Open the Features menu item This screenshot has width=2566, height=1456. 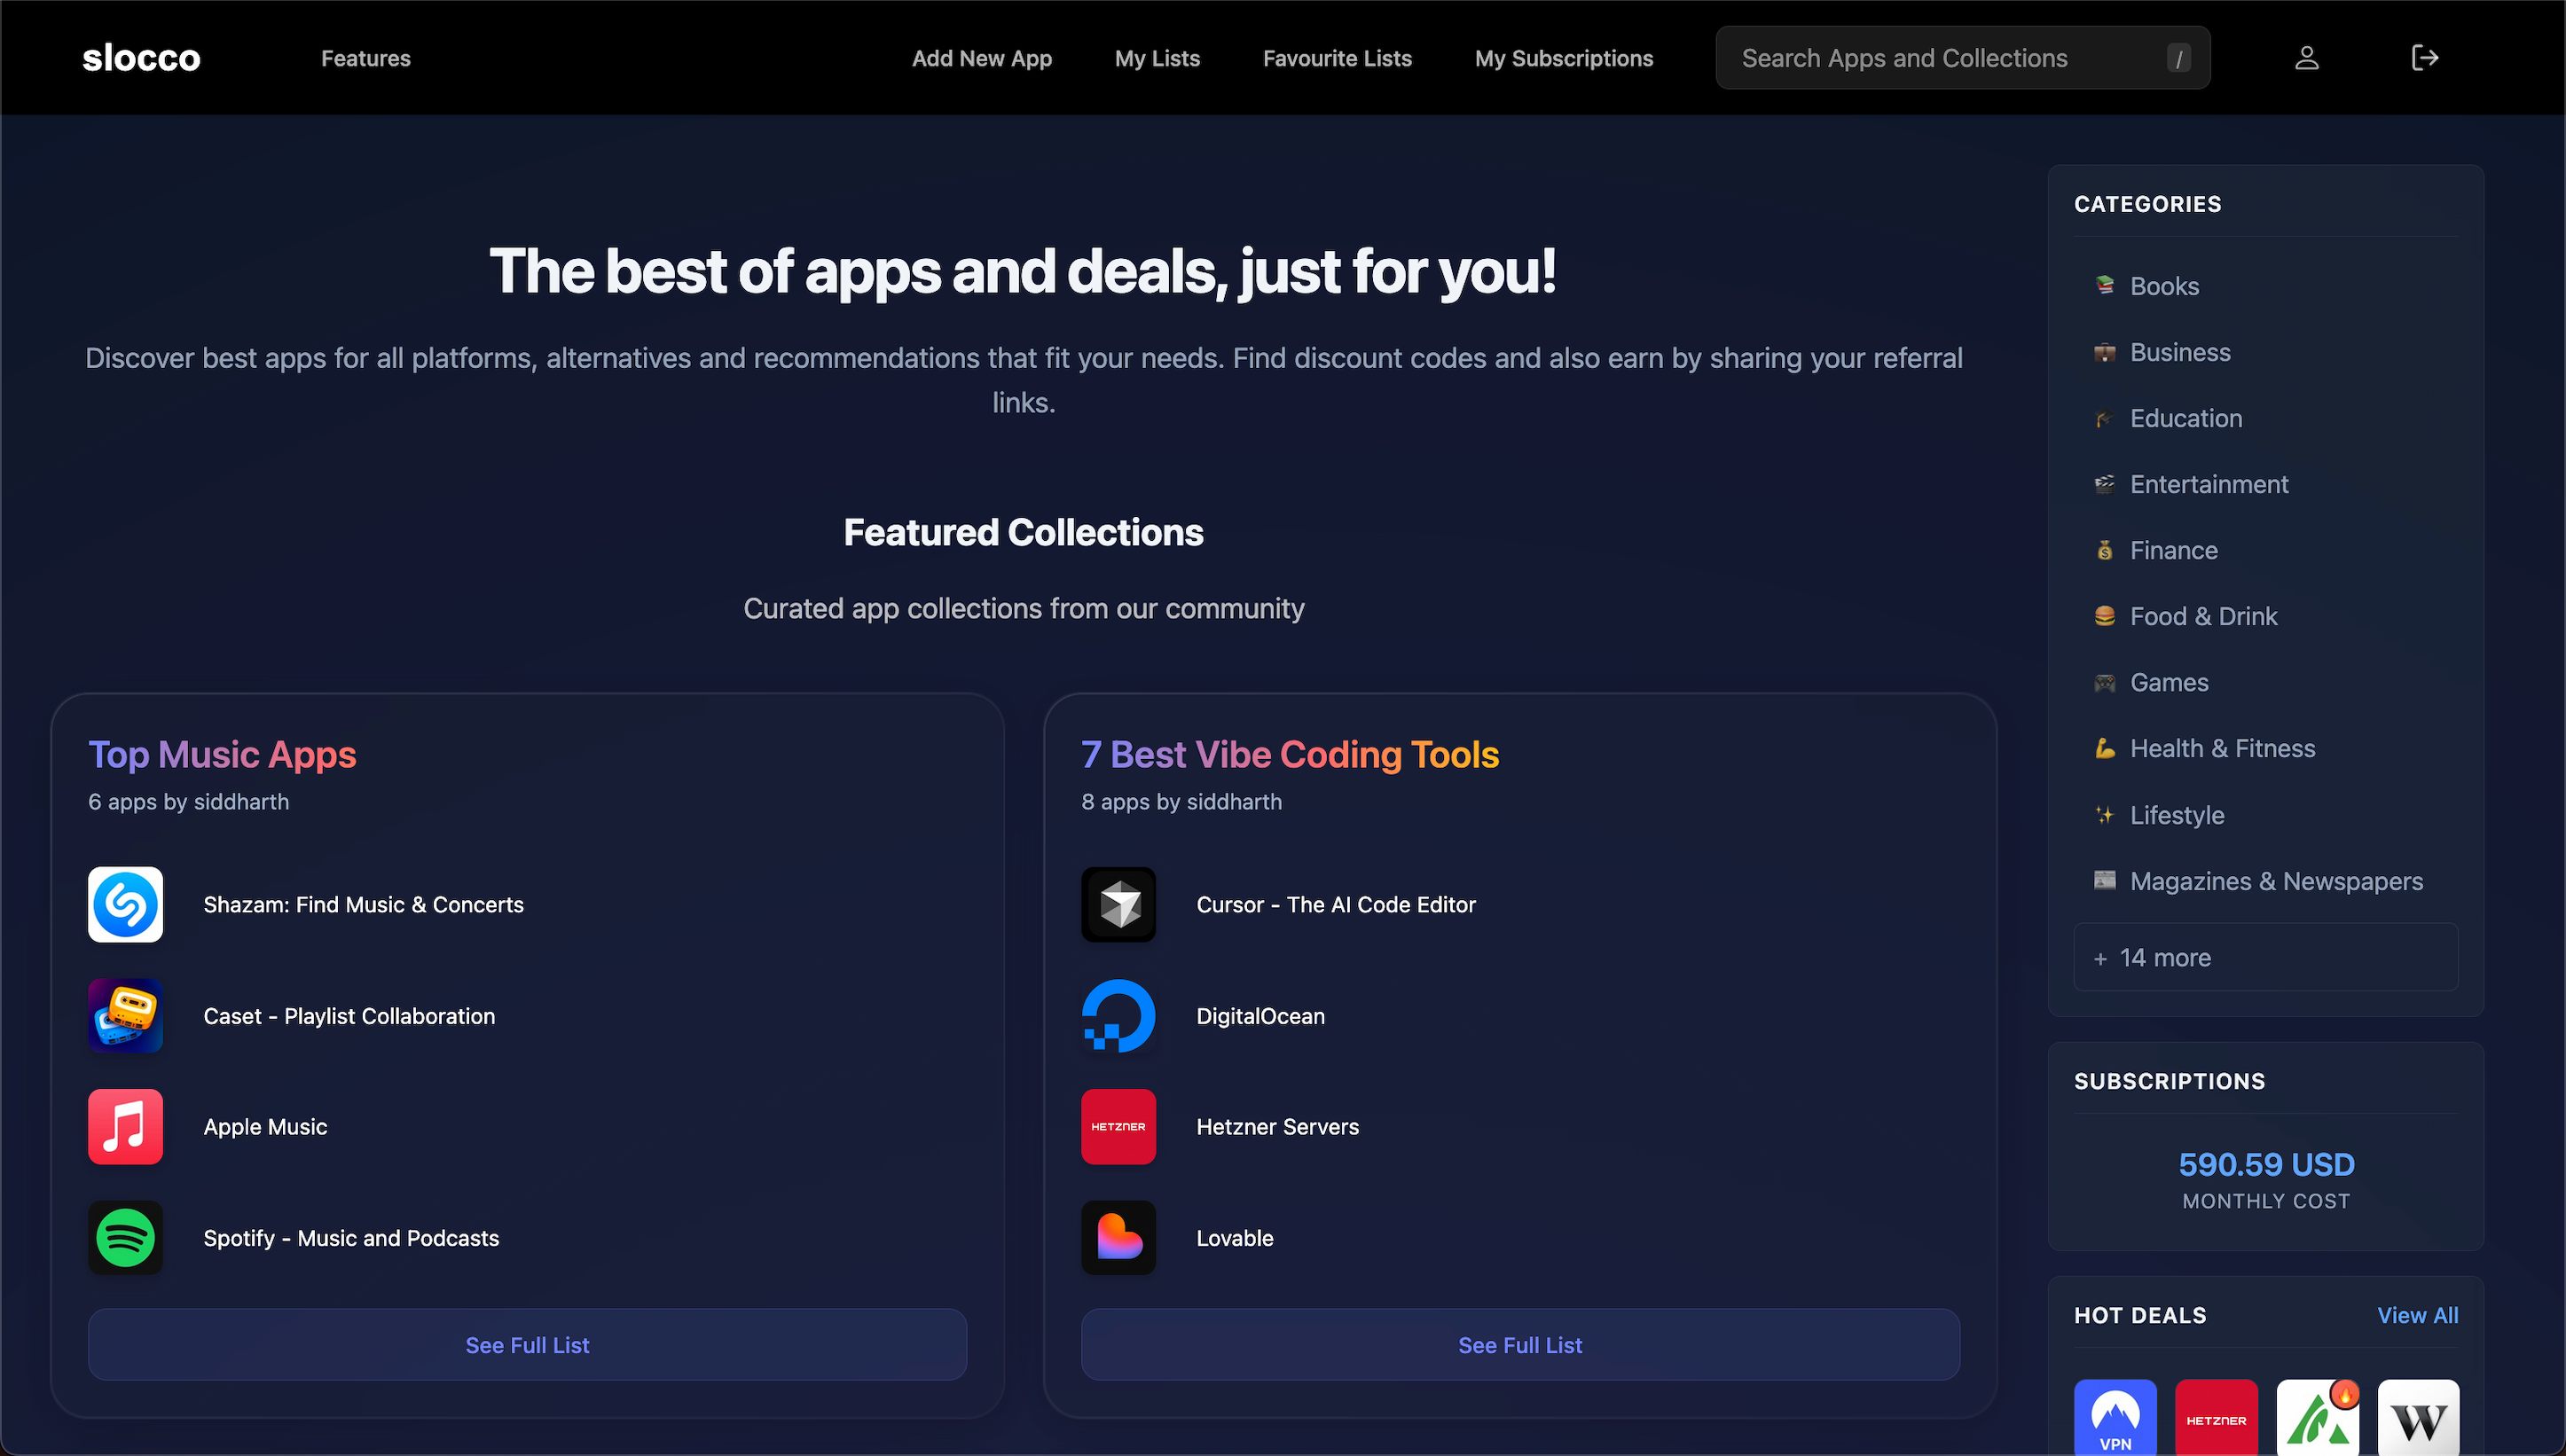coord(365,57)
